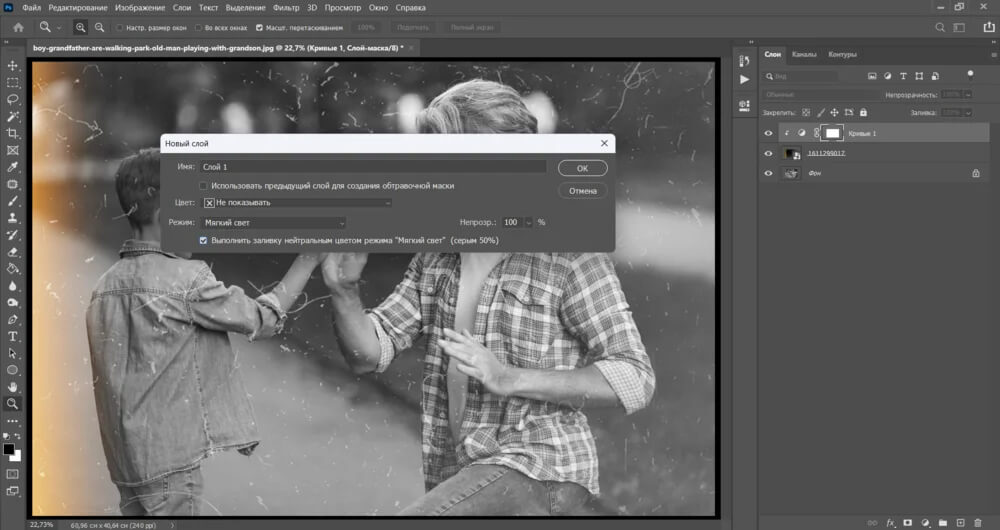Viewport: 1000px width, 530px height.
Task: Open the Actions panel play icon
Action: click(x=744, y=79)
